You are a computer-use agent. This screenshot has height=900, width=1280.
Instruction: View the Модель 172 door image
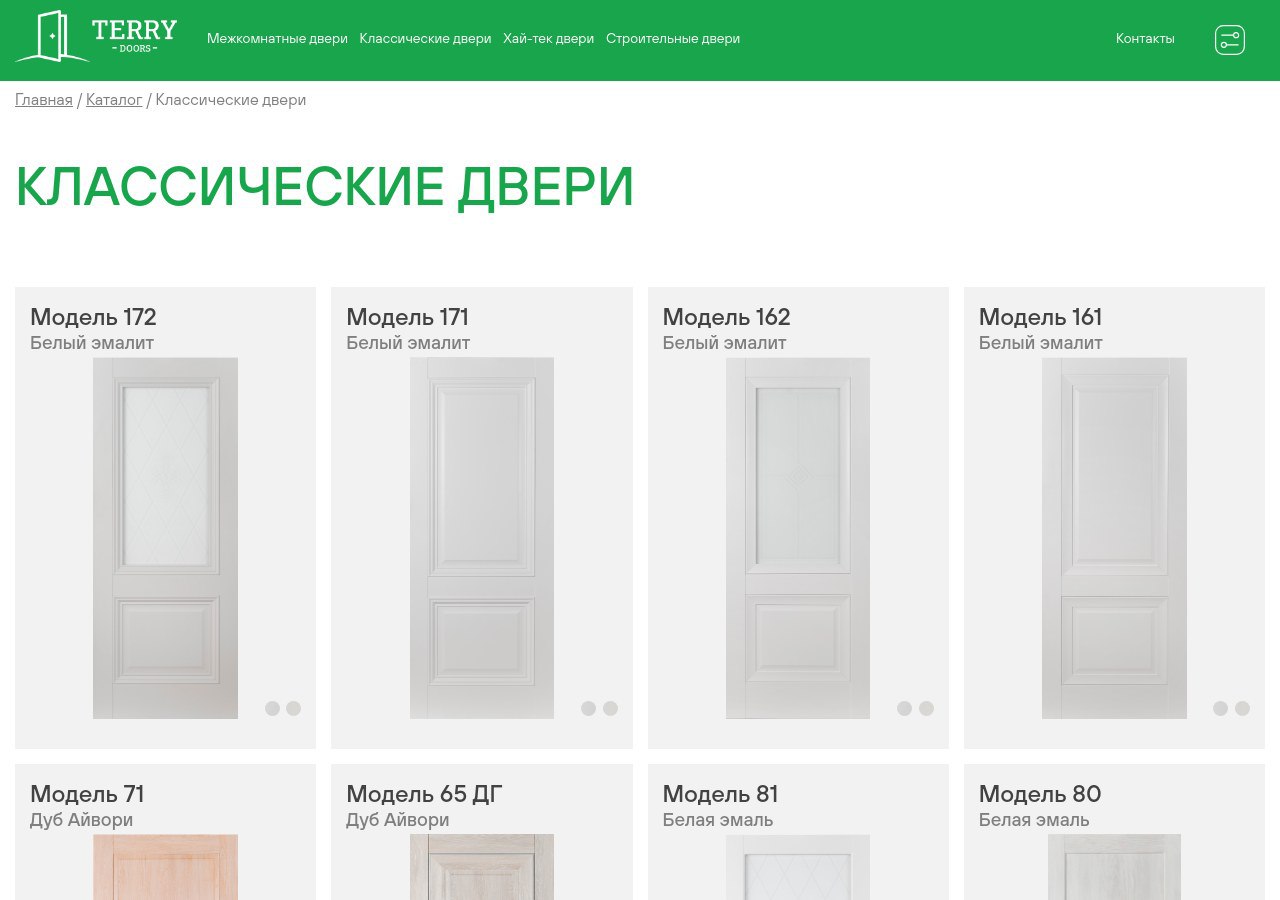[x=165, y=538]
